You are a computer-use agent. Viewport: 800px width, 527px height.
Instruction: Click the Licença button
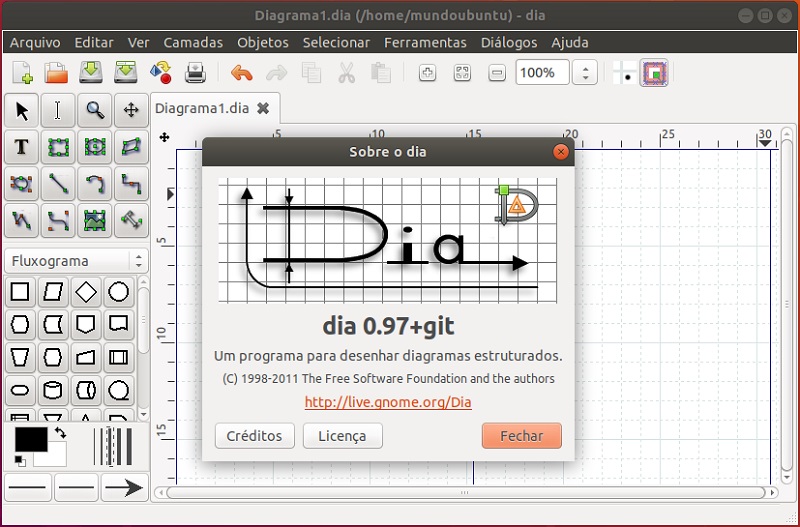[x=342, y=436]
